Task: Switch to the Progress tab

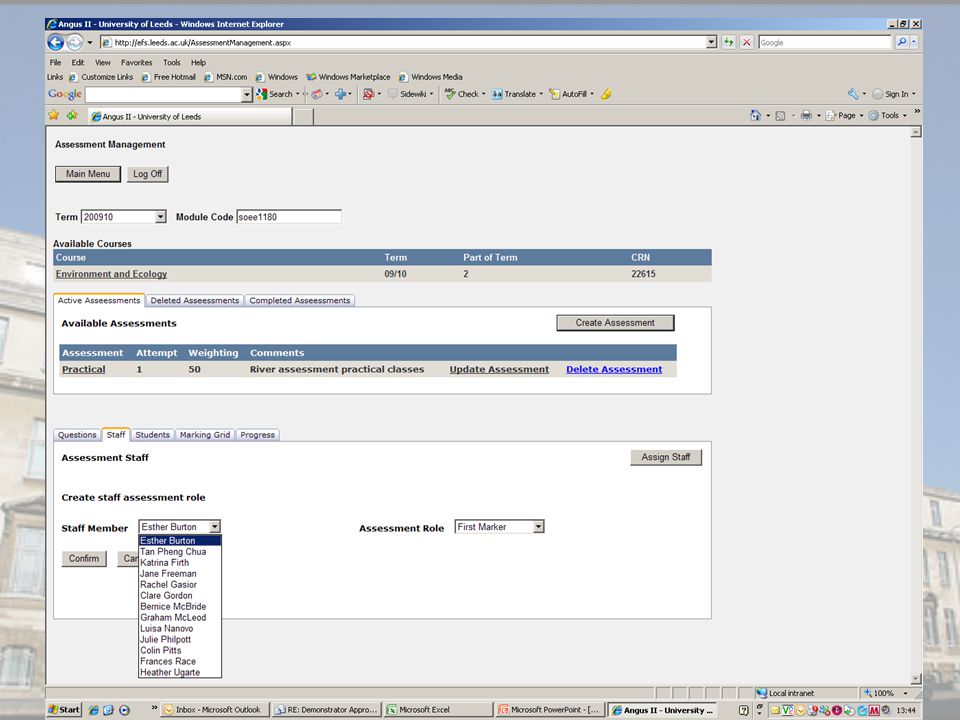Action: coord(257,435)
